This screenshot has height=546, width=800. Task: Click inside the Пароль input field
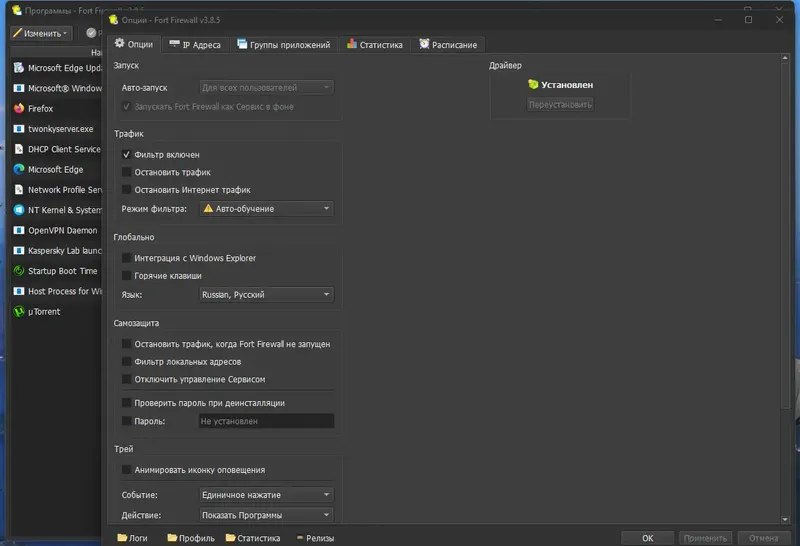266,421
